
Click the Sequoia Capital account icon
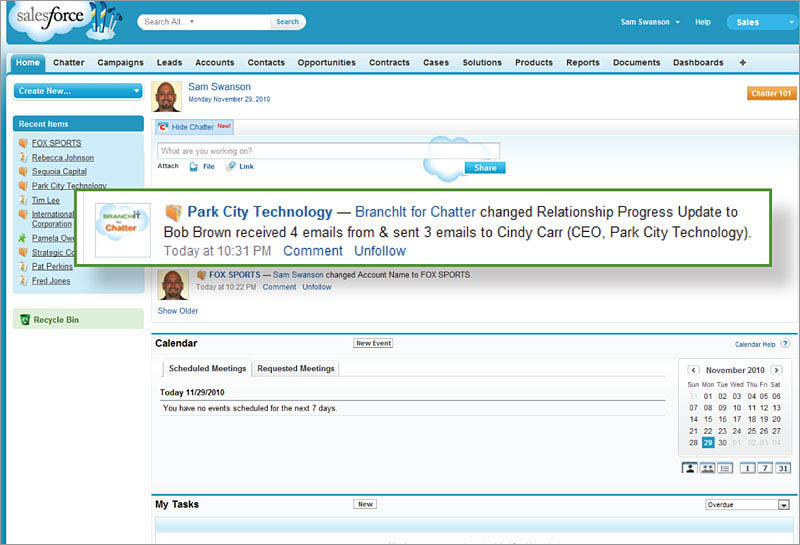coord(23,171)
